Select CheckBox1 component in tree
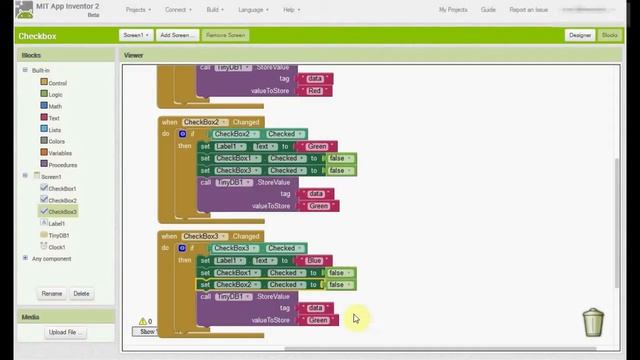Viewport: 640px width, 360px height. click(x=58, y=189)
